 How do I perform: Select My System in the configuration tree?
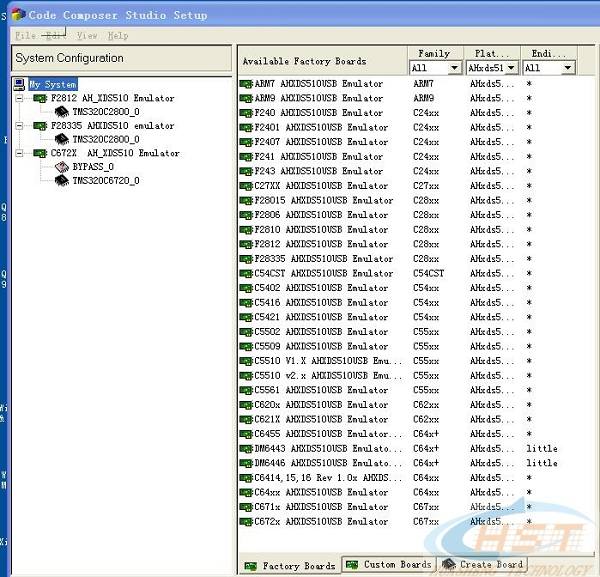pyautogui.click(x=53, y=84)
